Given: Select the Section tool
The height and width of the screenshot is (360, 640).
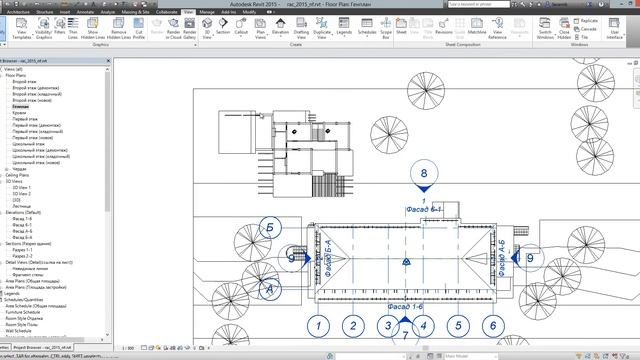Looking at the screenshot, I should pos(223,27).
